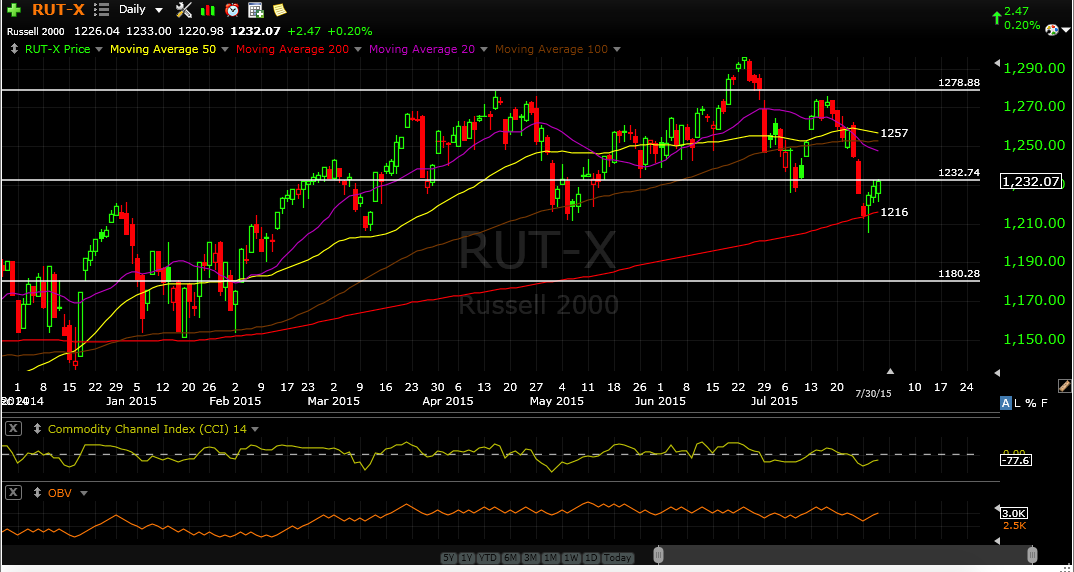Viewport: 1074px width, 572px height.
Task: Click the OBV indicator label
Action: coord(60,493)
